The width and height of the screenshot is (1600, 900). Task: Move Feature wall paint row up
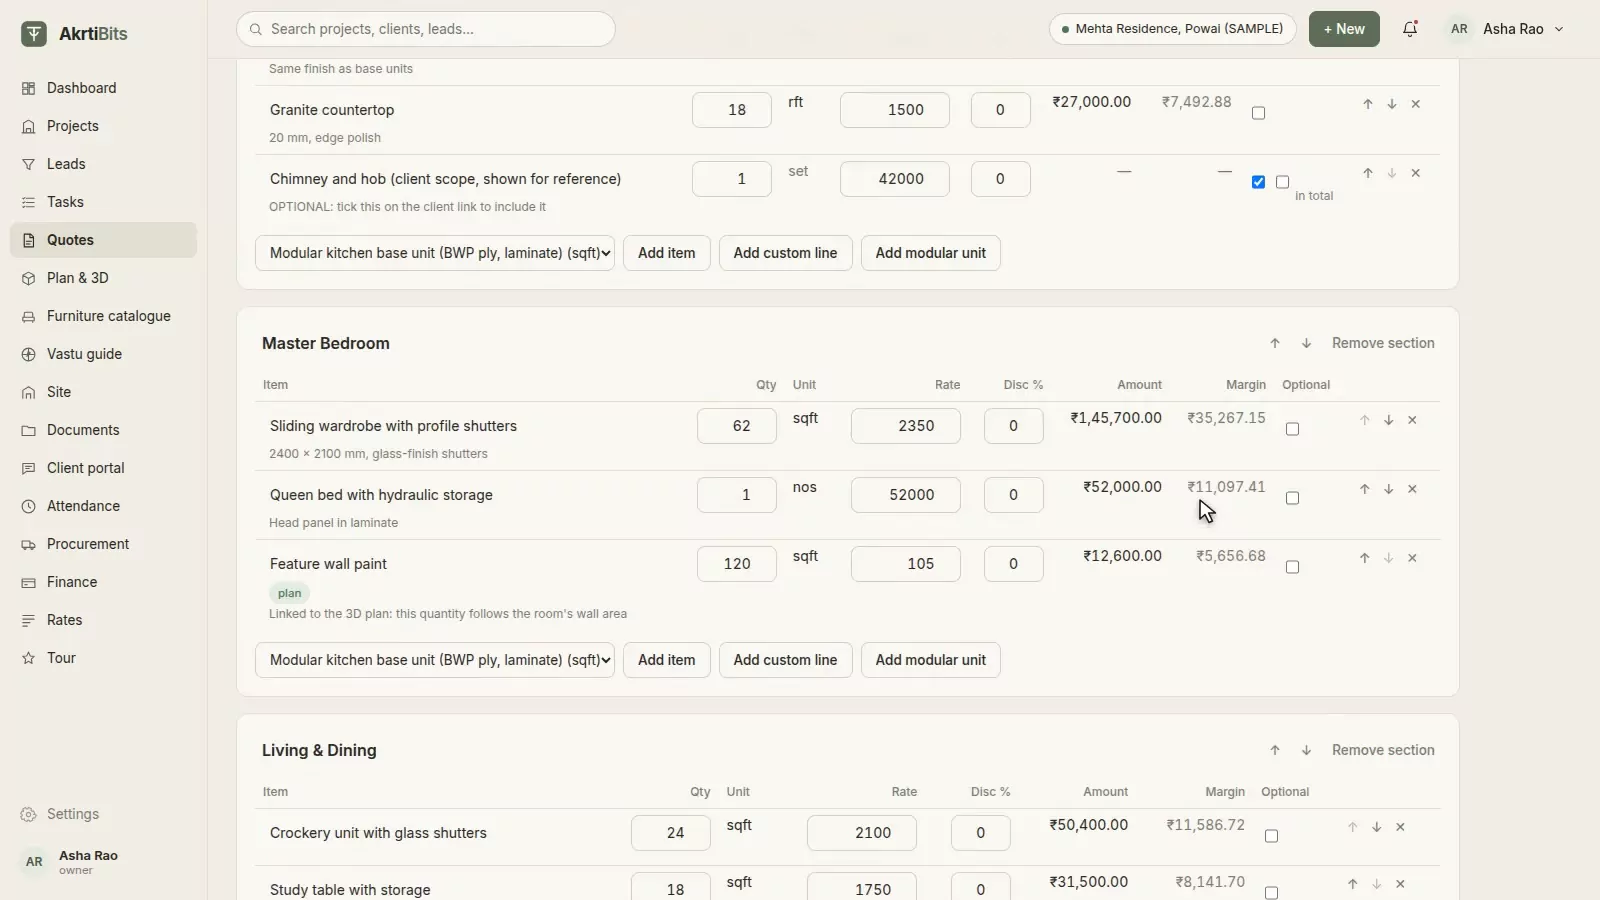1365,558
